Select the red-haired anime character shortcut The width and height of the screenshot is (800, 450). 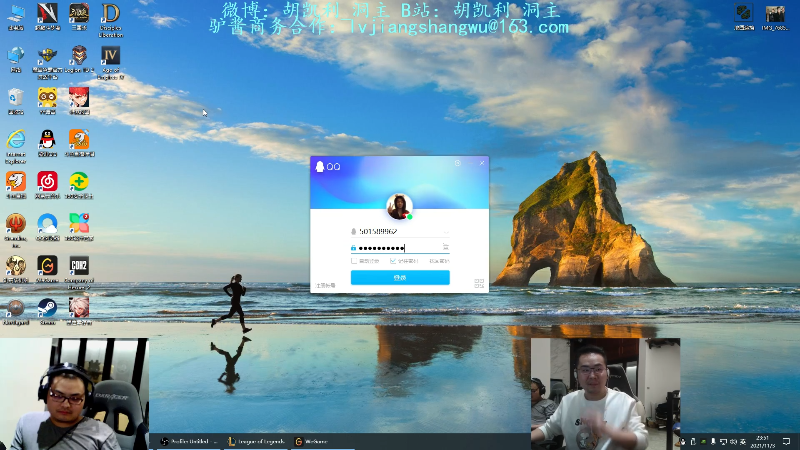[x=79, y=101]
